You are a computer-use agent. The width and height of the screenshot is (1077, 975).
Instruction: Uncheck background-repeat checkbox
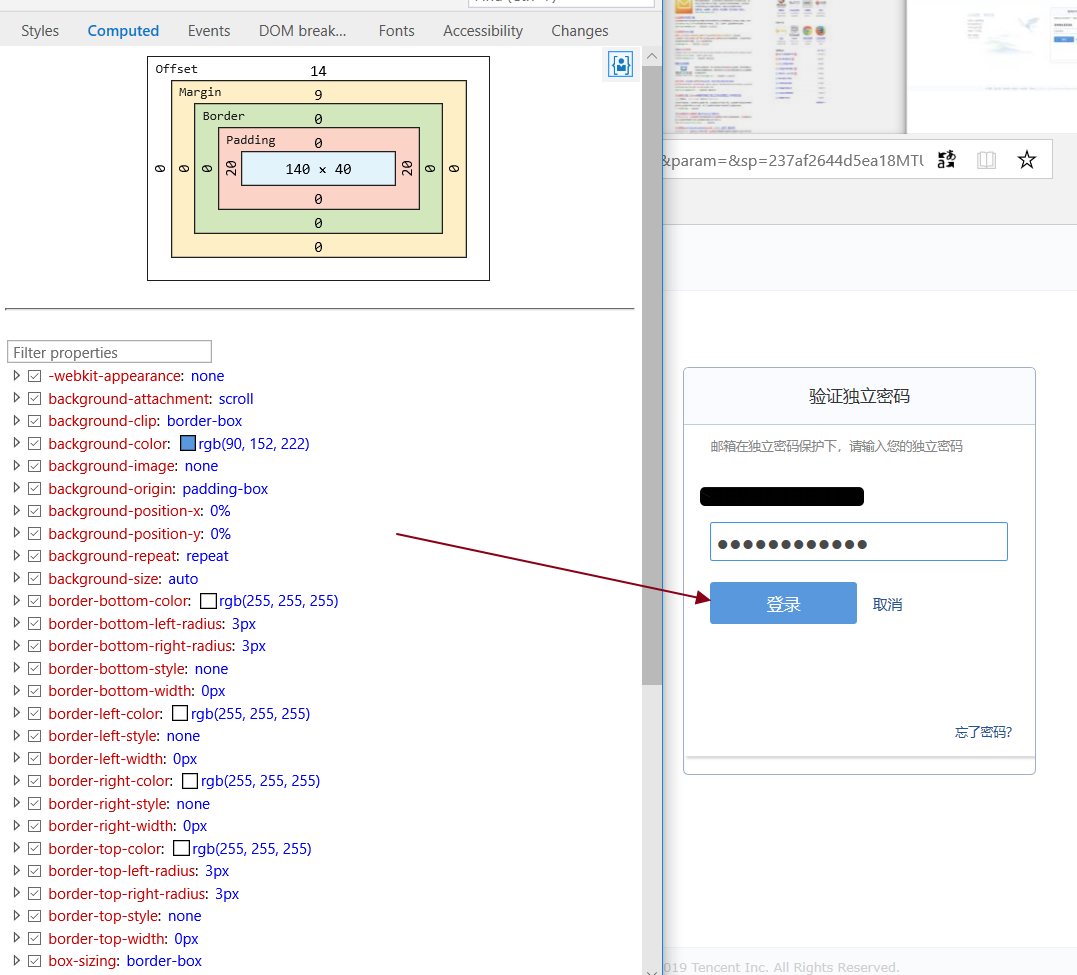pyautogui.click(x=34, y=557)
